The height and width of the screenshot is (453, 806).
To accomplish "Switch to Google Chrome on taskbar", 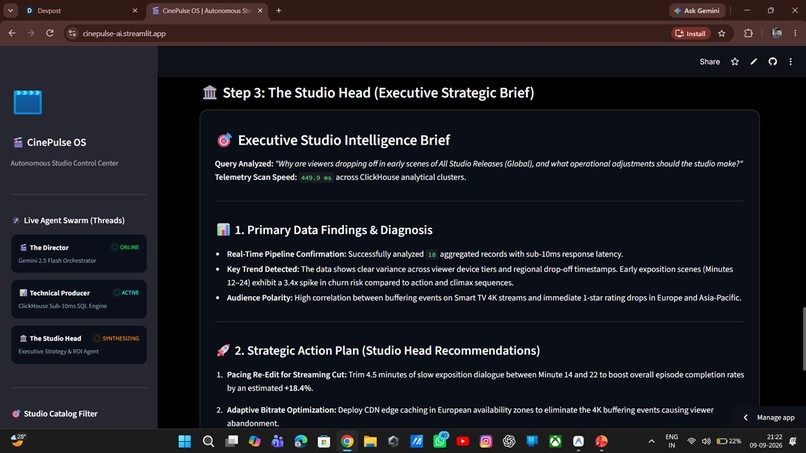I will pos(347,441).
